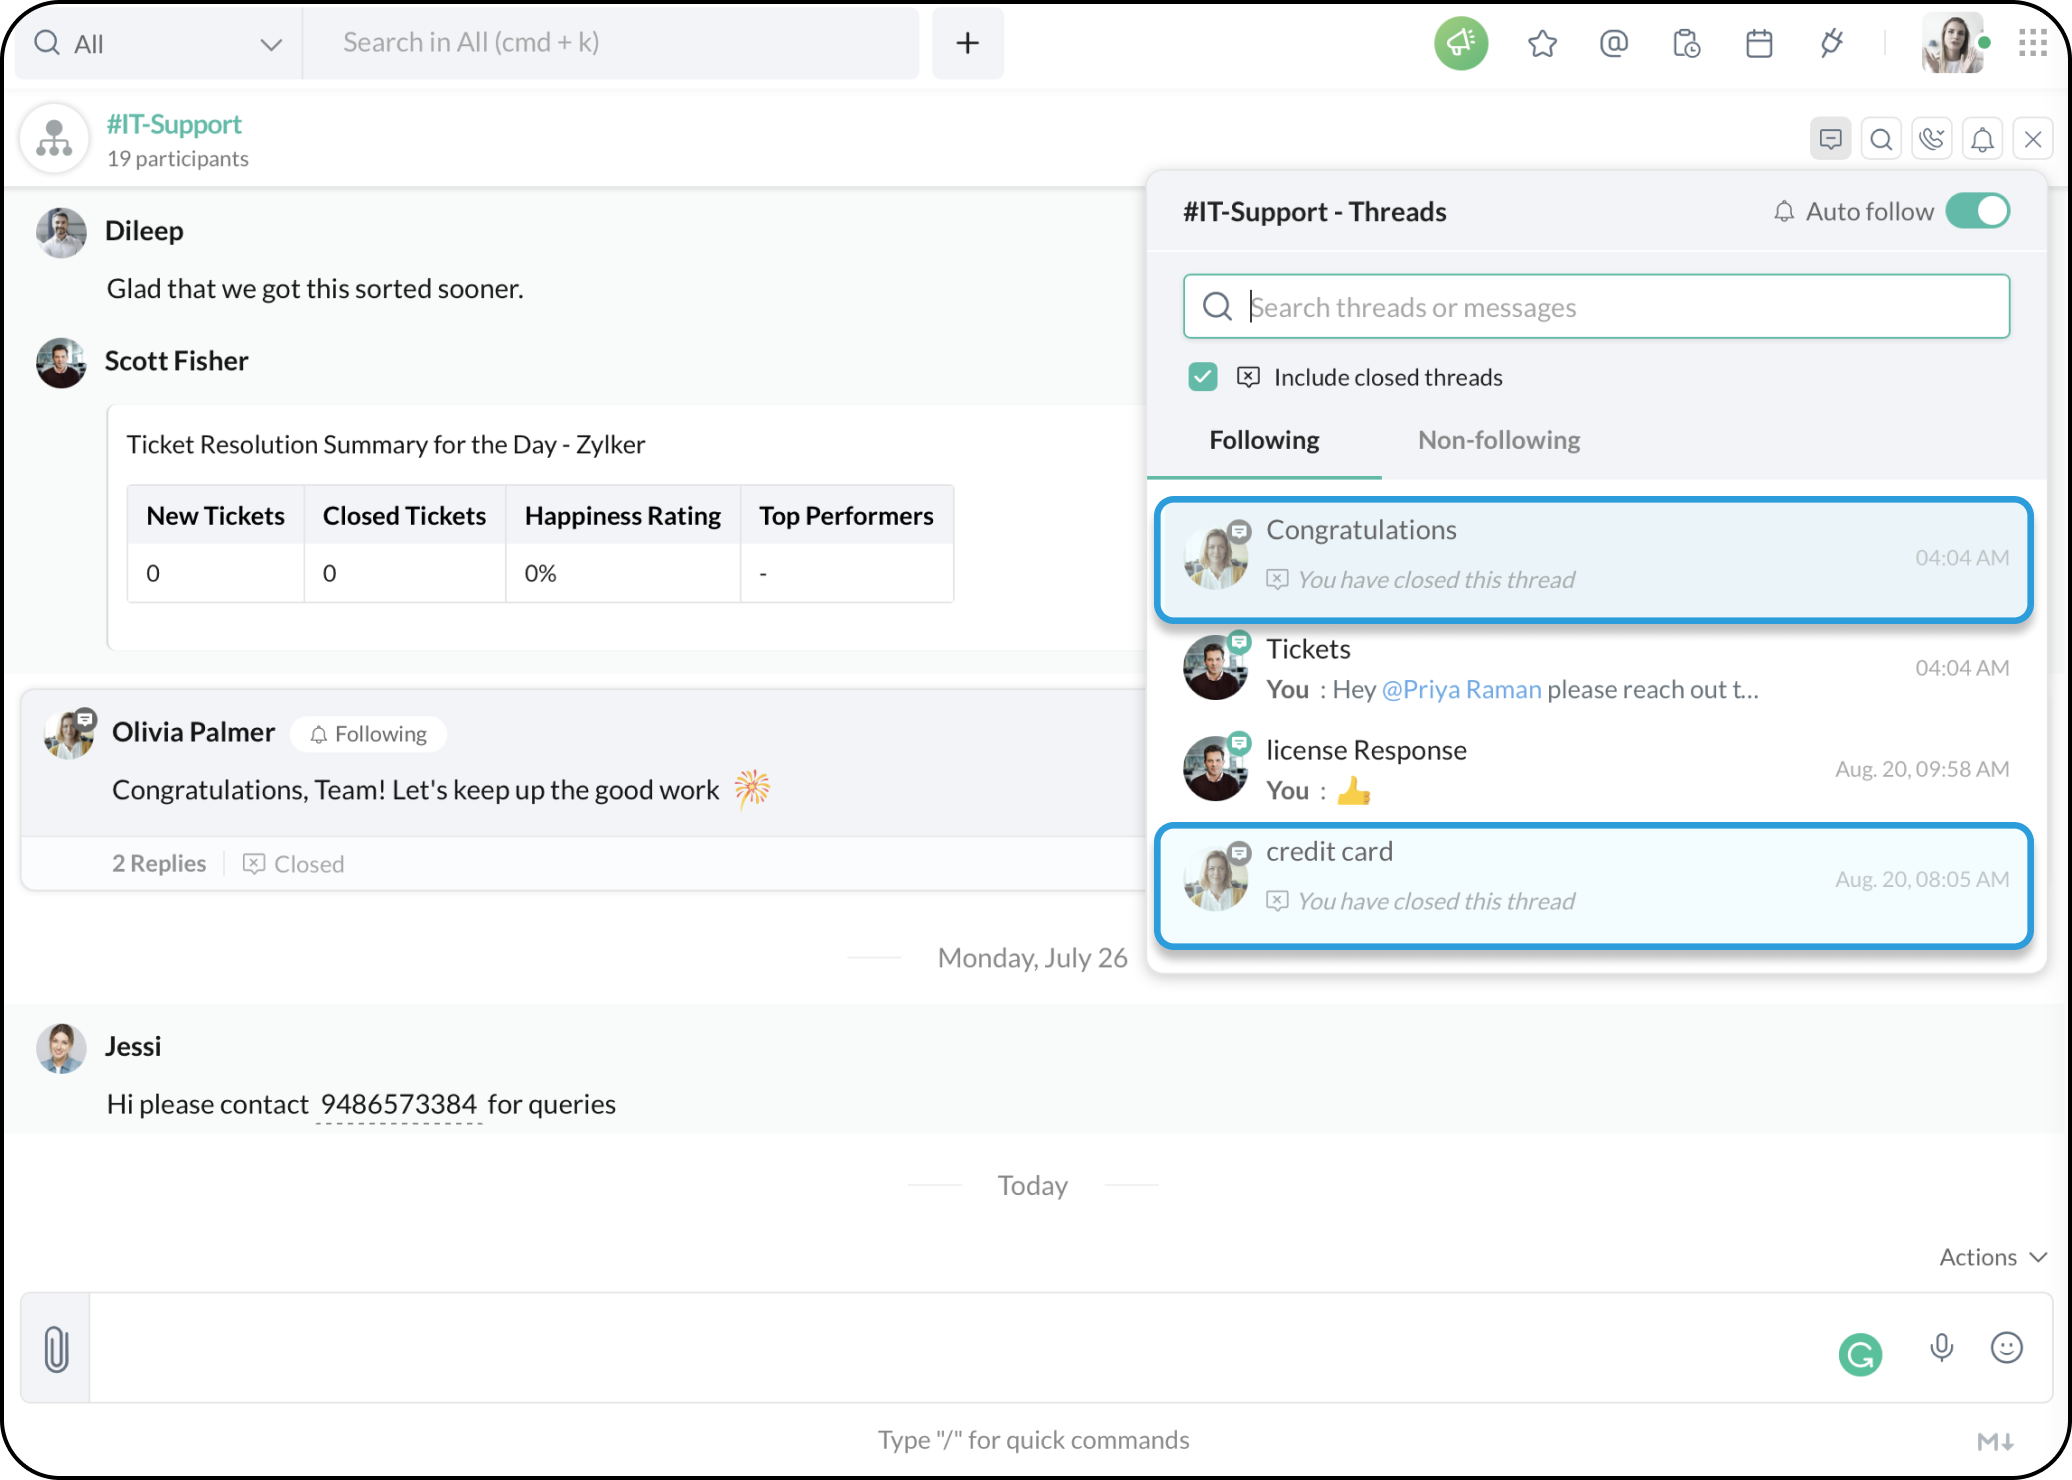Viewport: 2072px width, 1480px height.
Task: Open starred messages icon
Action: pyautogui.click(x=1542, y=43)
